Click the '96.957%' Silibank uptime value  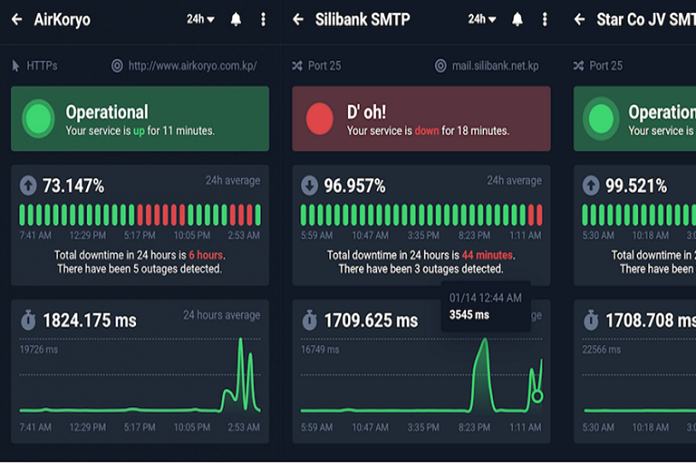click(x=355, y=186)
